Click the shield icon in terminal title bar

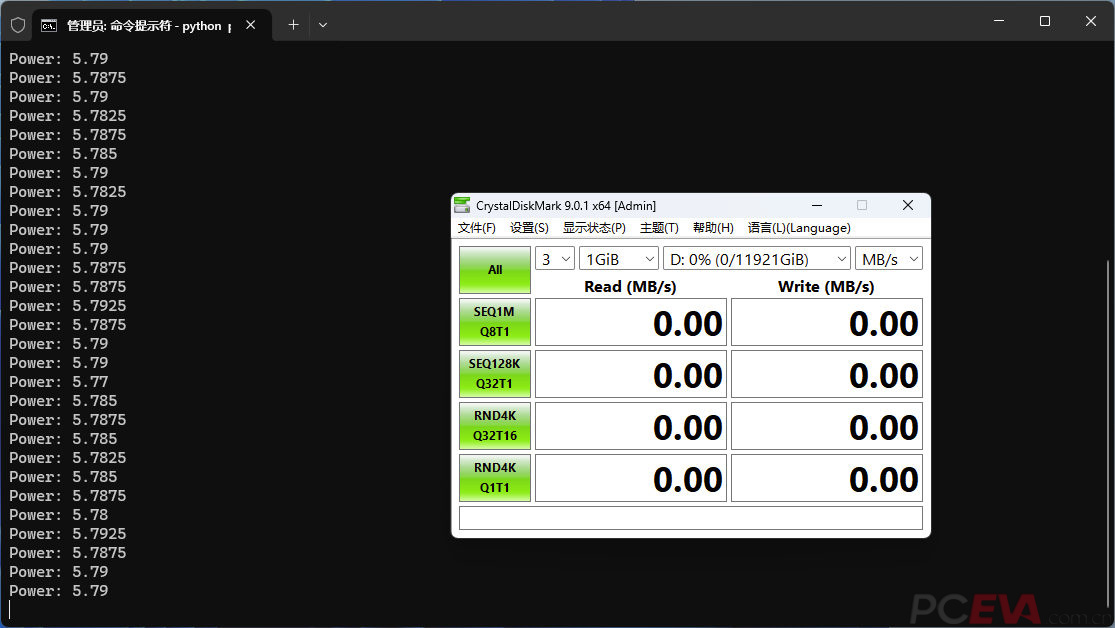tap(18, 26)
